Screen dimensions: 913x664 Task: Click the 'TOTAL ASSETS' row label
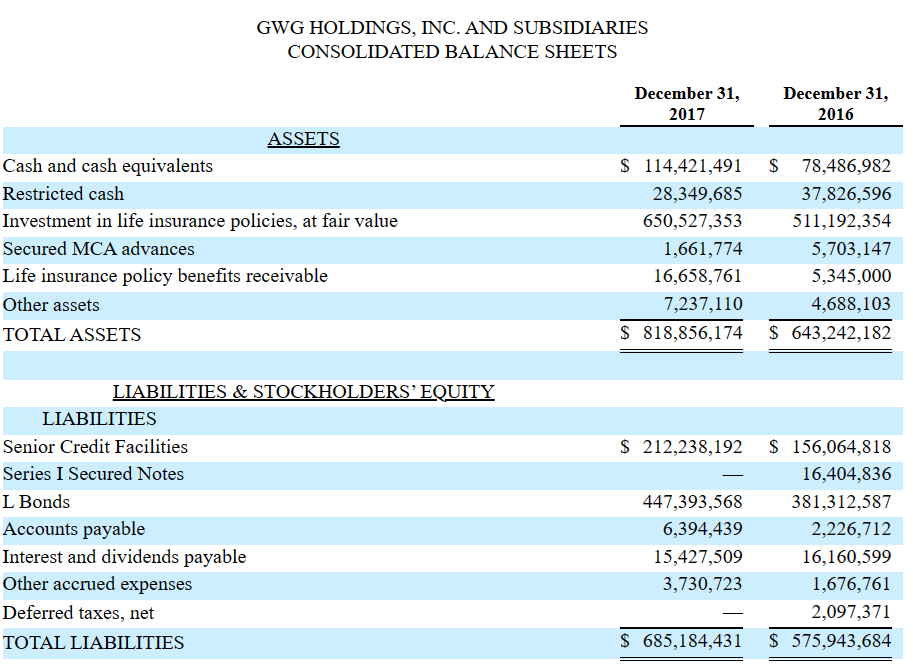coord(72,334)
